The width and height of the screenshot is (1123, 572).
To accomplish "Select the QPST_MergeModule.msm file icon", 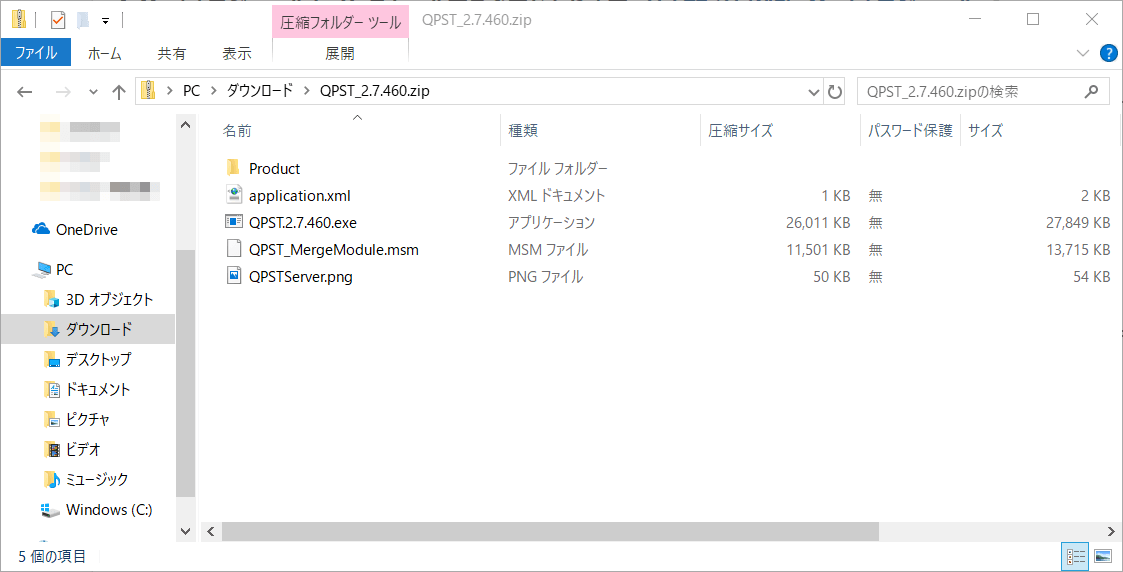I will [x=233, y=249].
